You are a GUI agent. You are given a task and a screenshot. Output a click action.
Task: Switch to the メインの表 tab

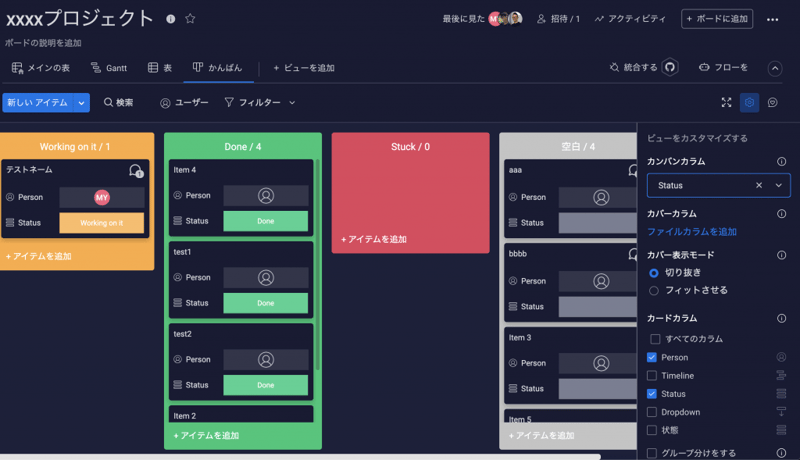(41, 68)
